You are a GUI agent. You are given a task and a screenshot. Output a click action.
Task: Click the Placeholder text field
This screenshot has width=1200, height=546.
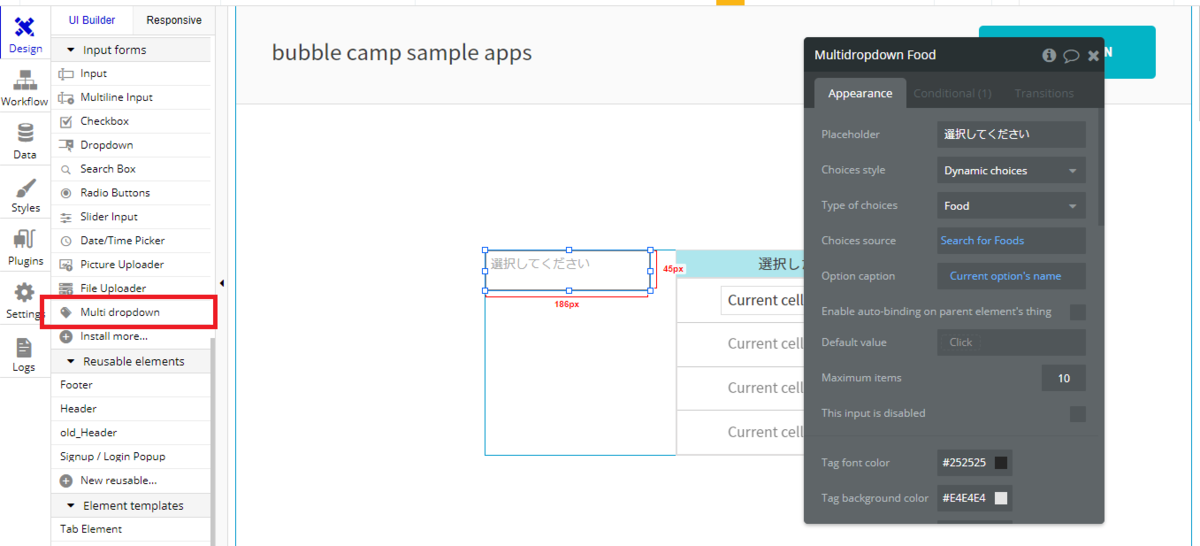pos(1011,134)
